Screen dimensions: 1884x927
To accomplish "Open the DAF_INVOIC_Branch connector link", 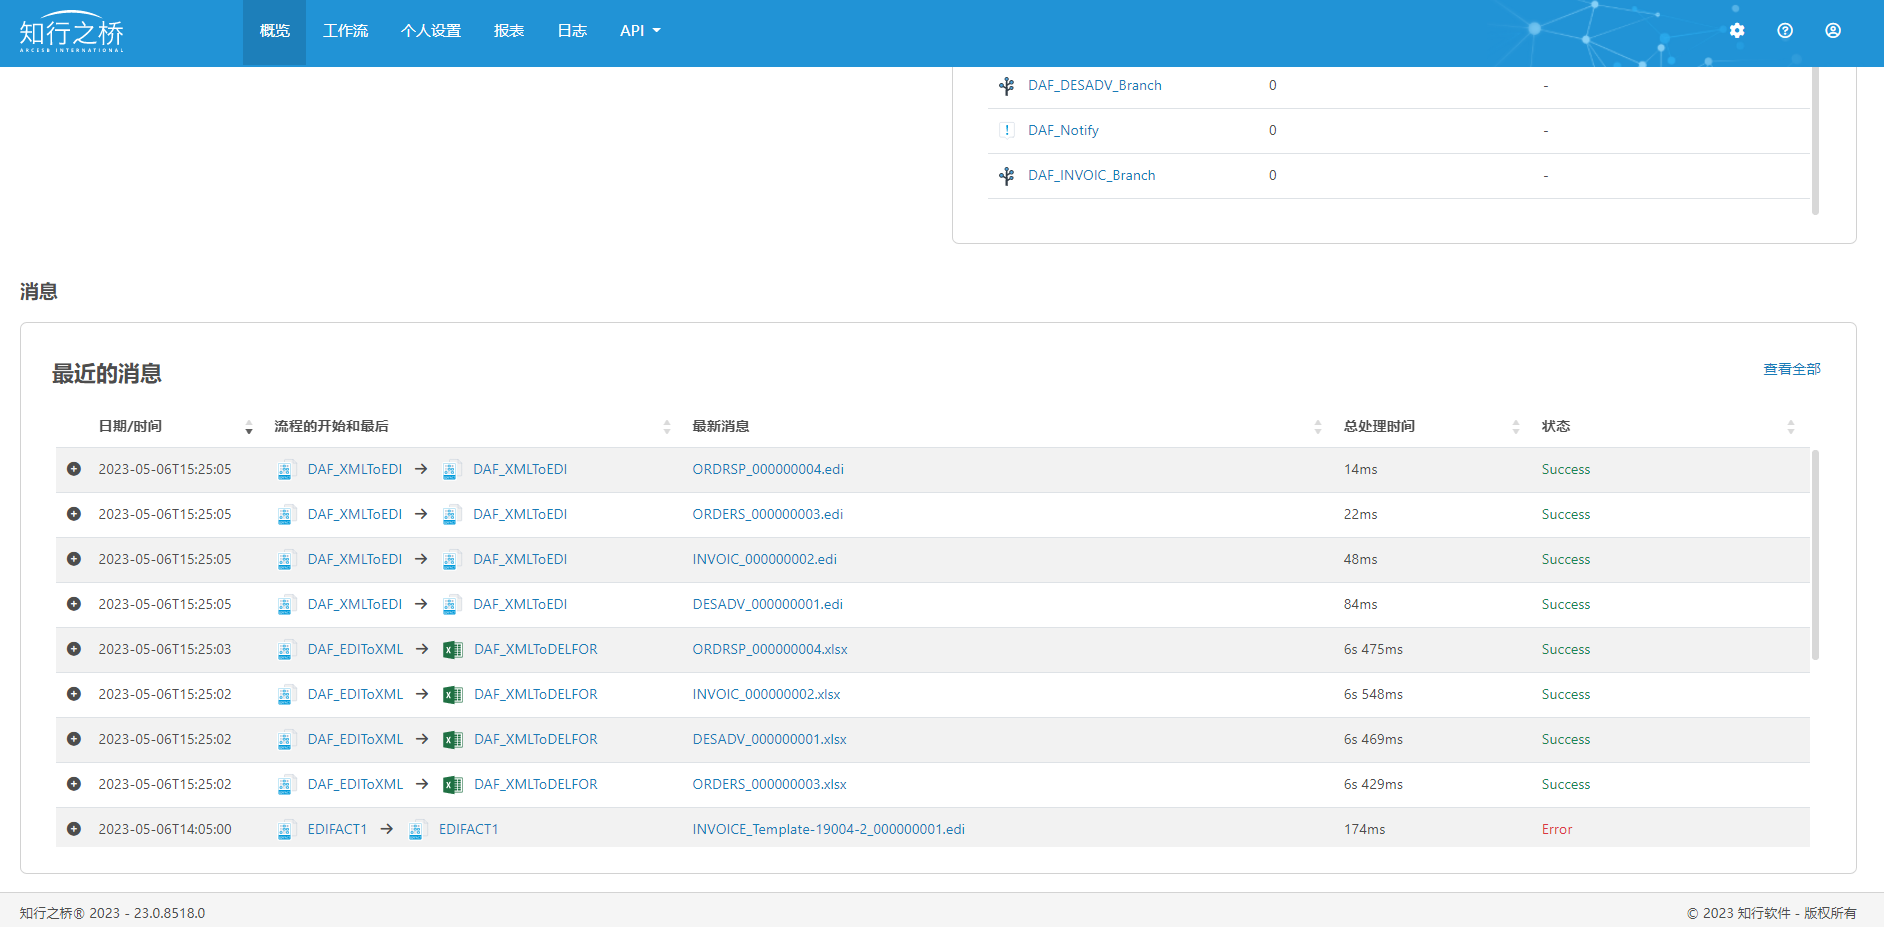I will coord(1092,176).
